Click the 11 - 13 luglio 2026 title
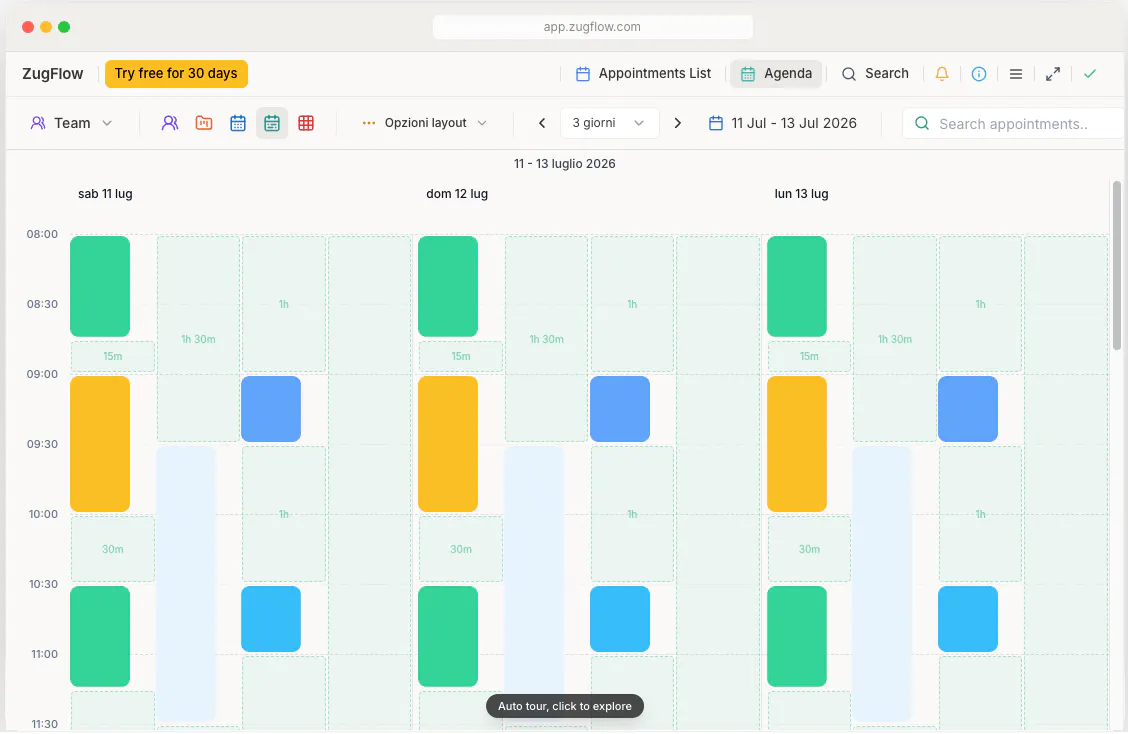This screenshot has width=1128, height=734. 565,163
